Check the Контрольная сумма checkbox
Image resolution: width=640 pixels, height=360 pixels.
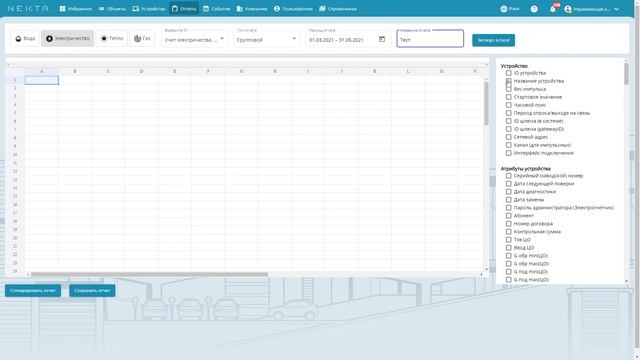(509, 231)
